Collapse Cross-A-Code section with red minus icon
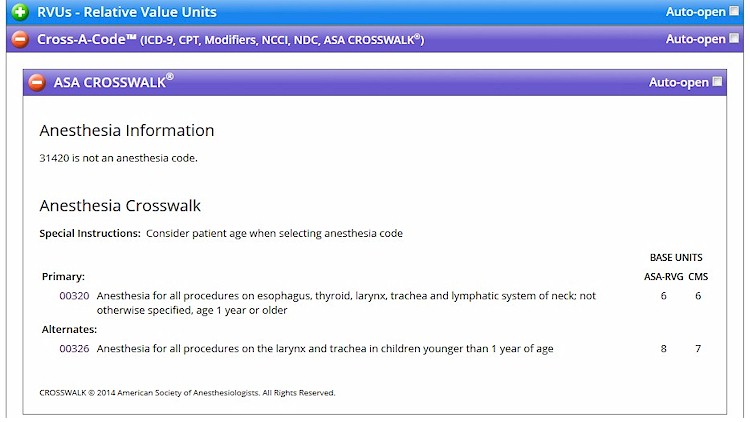This screenshot has height=422, width=750. click(20, 39)
